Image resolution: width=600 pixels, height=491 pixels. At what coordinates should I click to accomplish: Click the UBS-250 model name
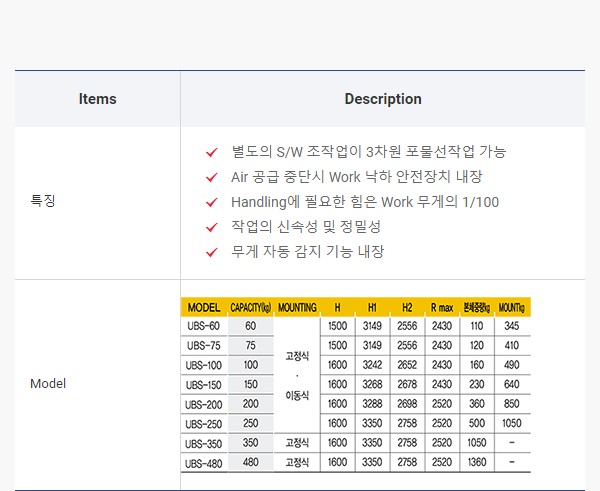[204, 423]
